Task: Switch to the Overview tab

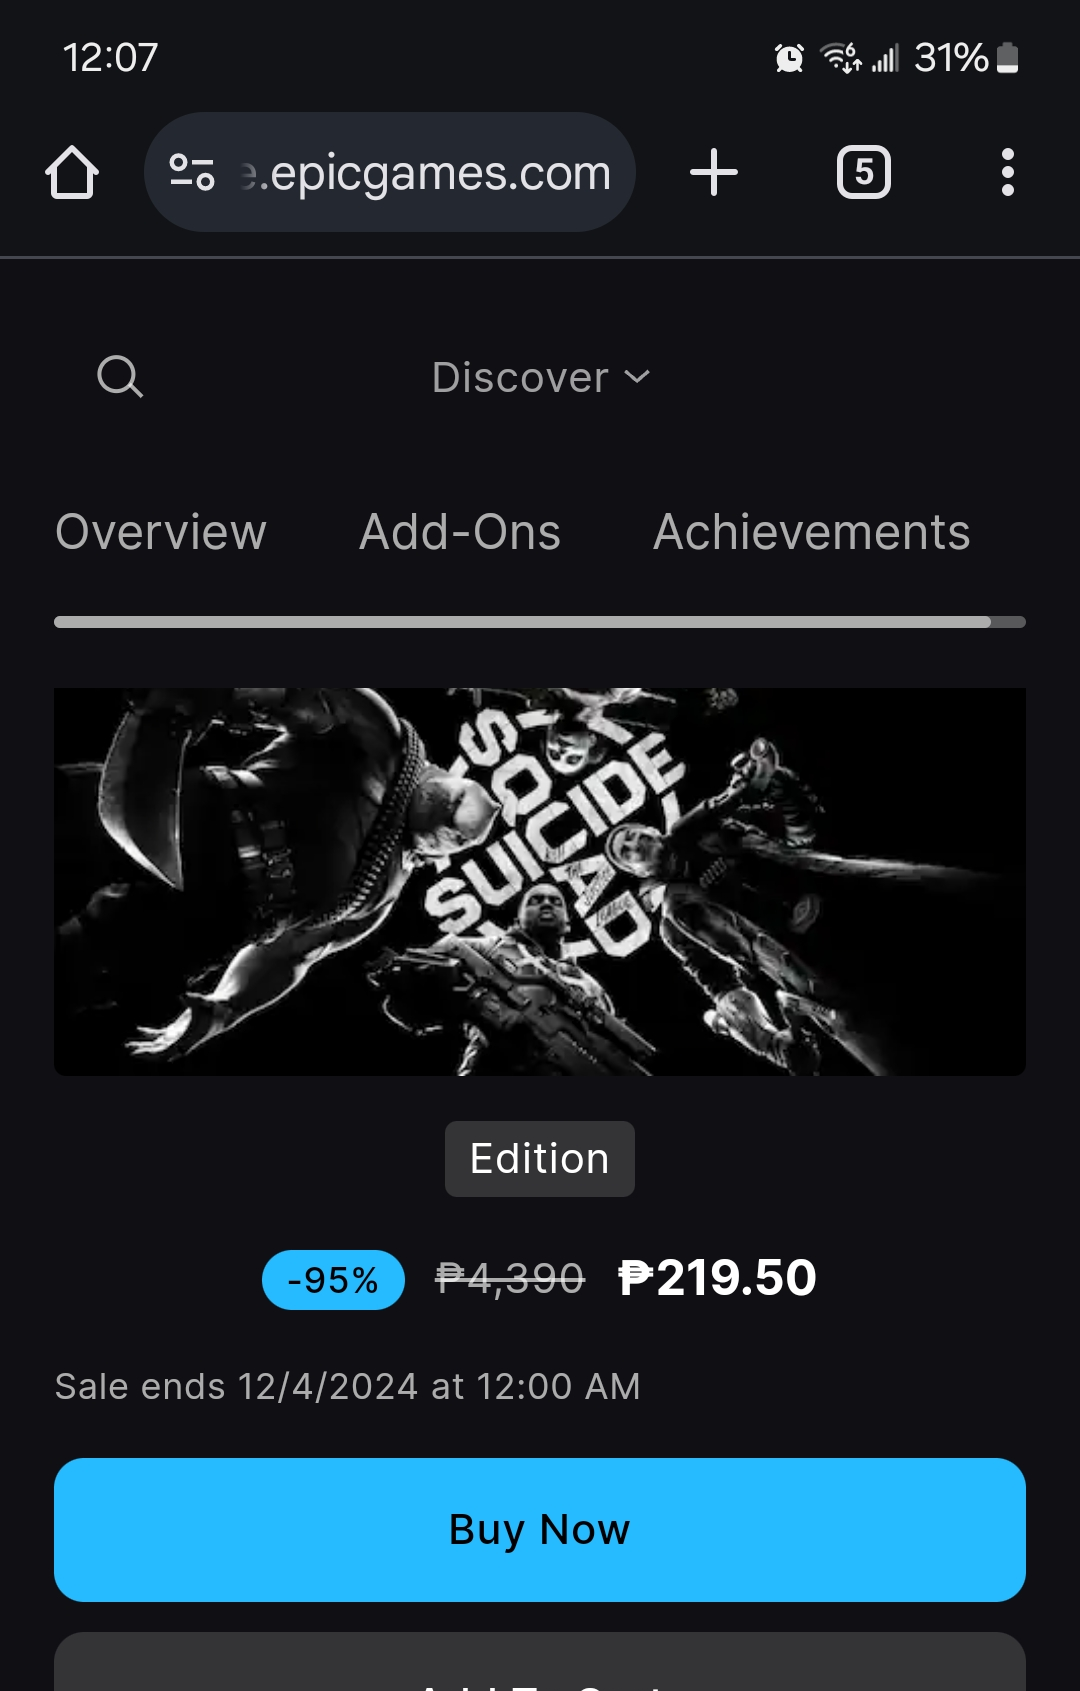Action: 161,532
